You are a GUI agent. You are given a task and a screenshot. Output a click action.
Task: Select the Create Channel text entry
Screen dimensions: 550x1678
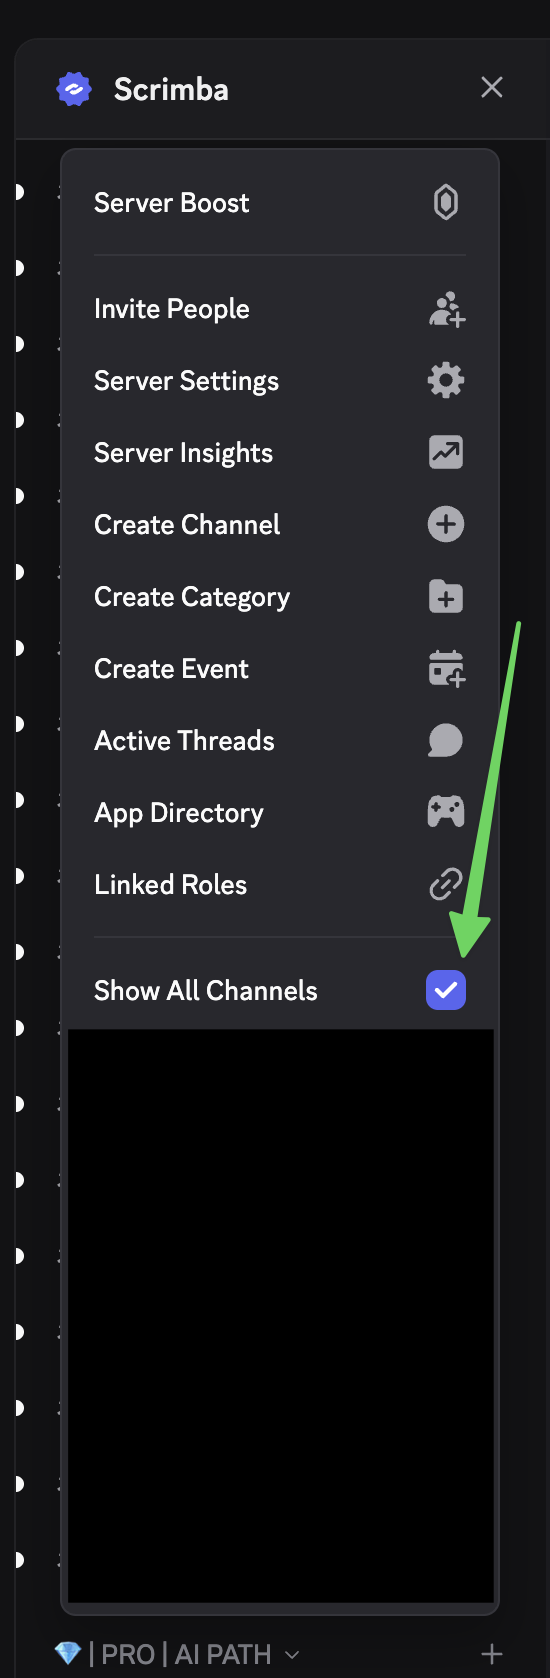[x=187, y=525]
